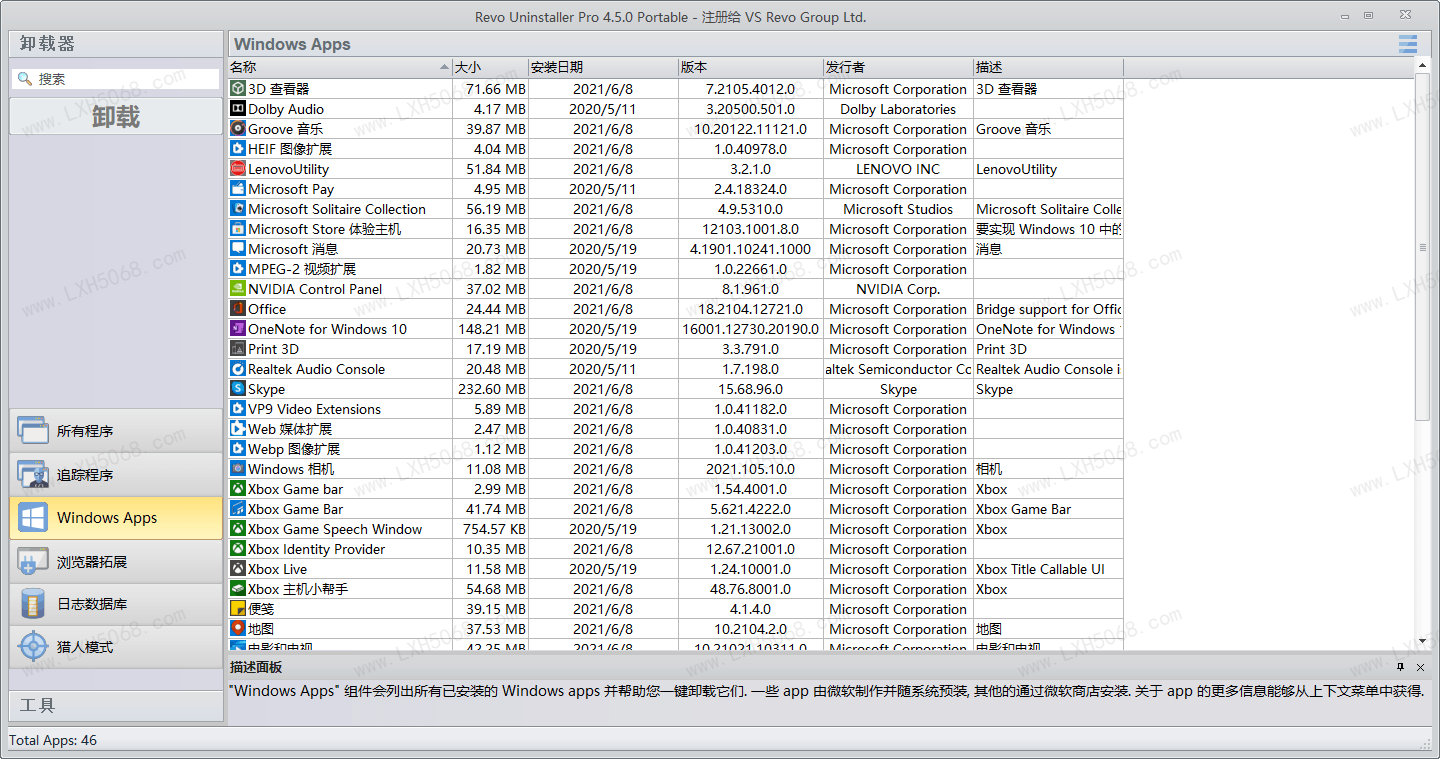Sort the list by 描述 column
Viewport: 1440px width, 759px height.
(1048, 67)
